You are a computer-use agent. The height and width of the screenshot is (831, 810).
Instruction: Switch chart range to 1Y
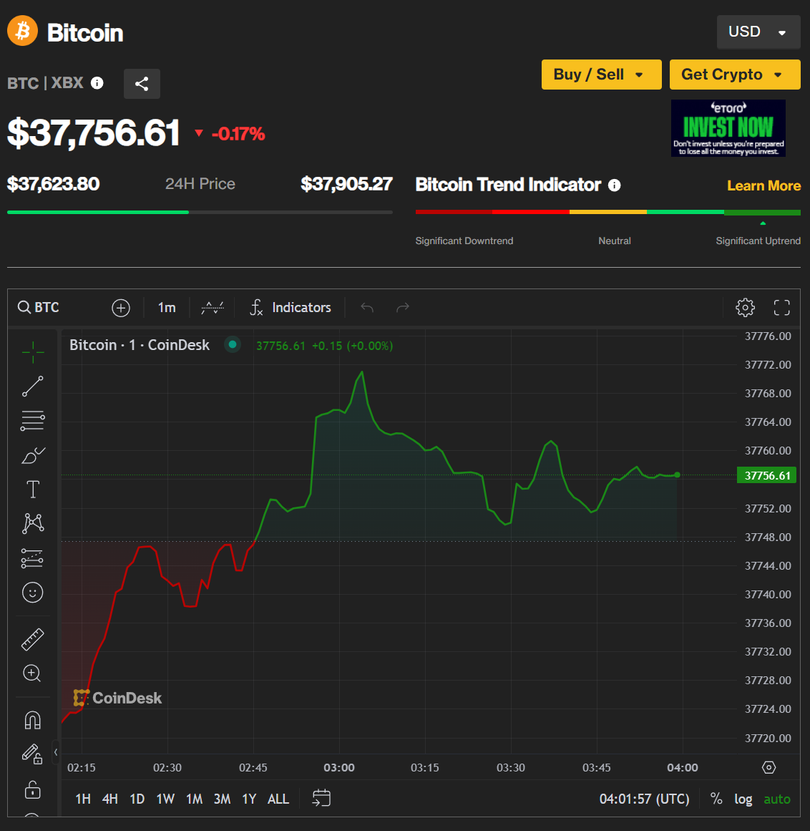pos(249,799)
